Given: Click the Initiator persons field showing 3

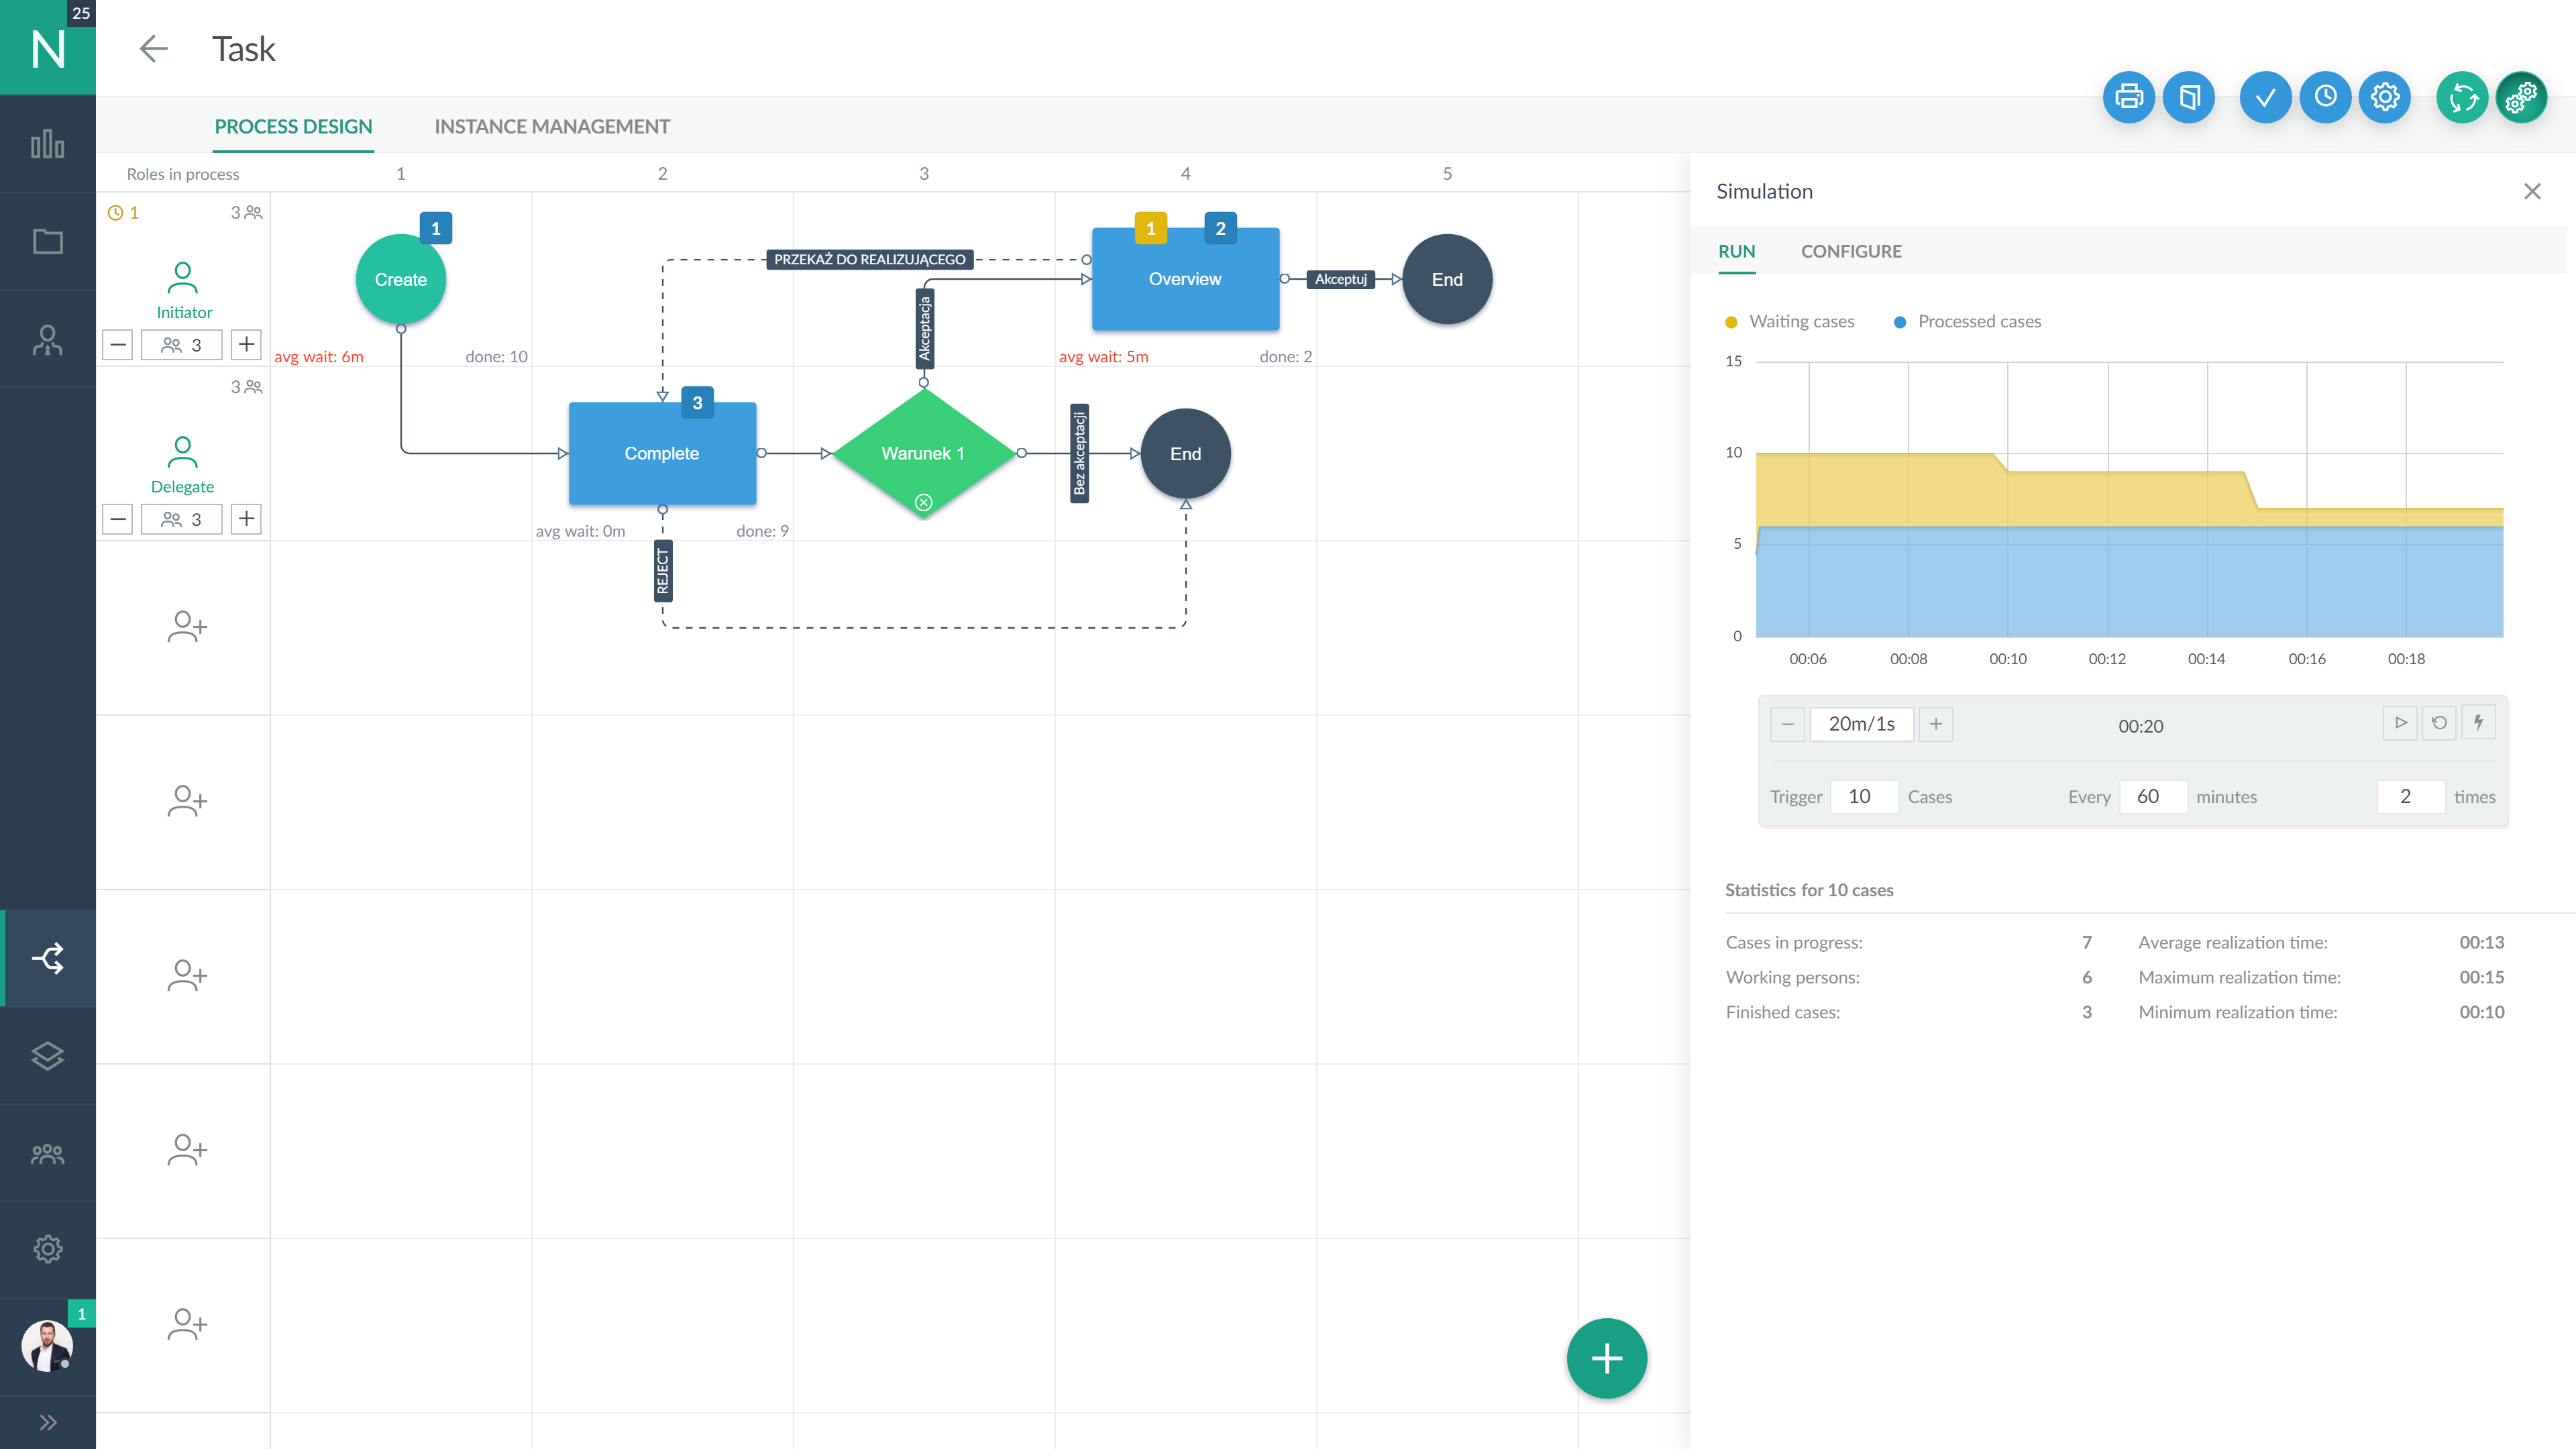Looking at the screenshot, I should [x=182, y=345].
